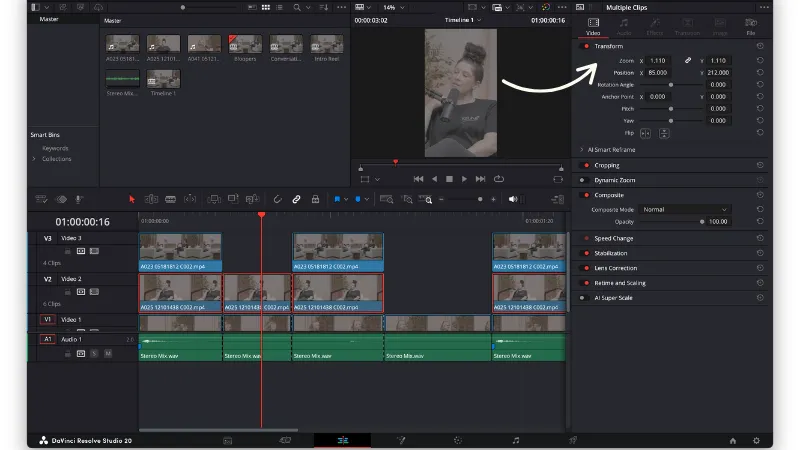This screenshot has height=450, width=800.
Task: Toggle Stabilization enable dot
Action: (x=586, y=253)
